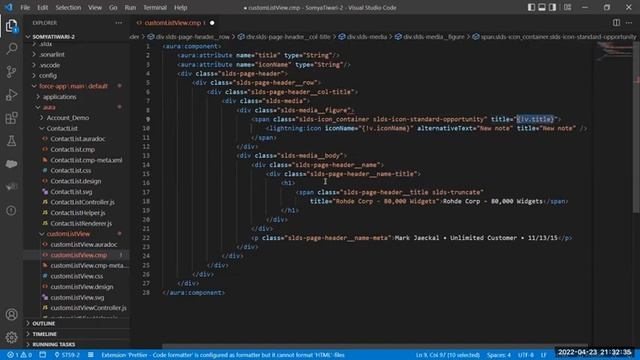This screenshot has height=360, width=640.
Task: Expand the RUNNING TASKS section
Action: 53,344
